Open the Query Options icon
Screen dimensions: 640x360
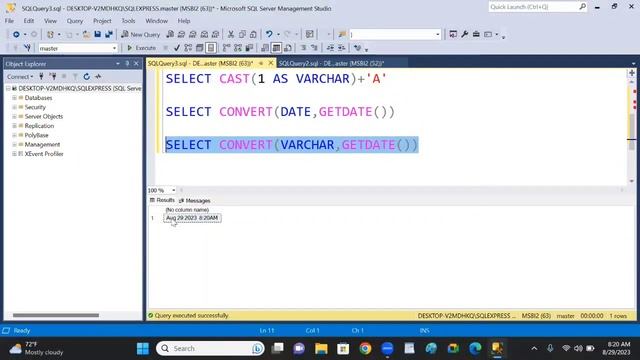[x=199, y=48]
